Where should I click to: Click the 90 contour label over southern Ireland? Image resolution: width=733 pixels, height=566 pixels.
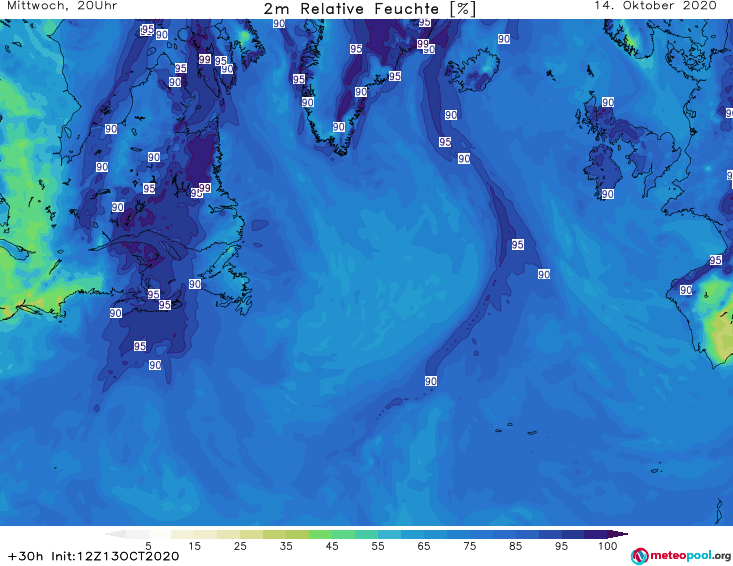pyautogui.click(x=607, y=194)
